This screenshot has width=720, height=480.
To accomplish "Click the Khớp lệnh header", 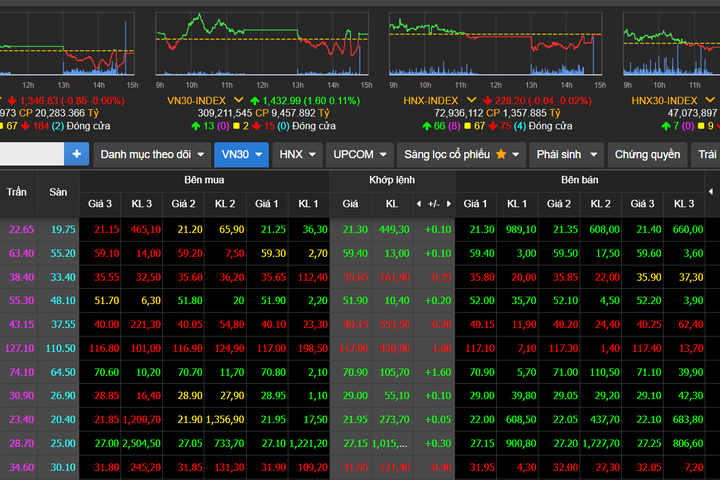I will 392,180.
